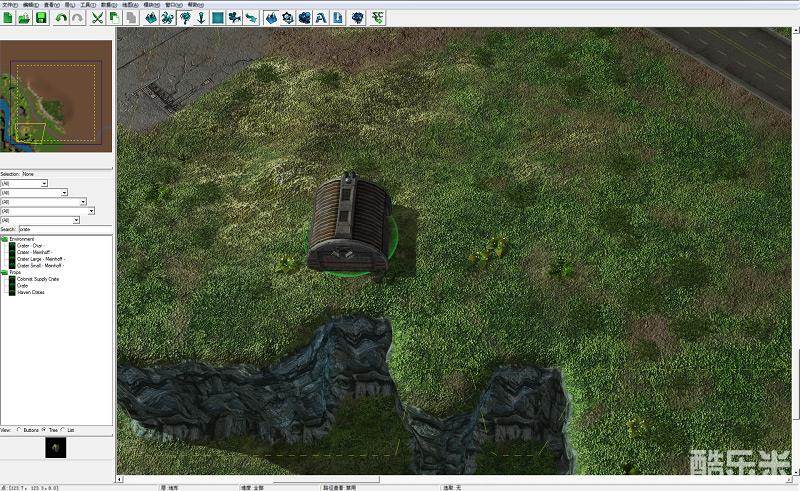Click the Undo arrow icon

pos(62,18)
